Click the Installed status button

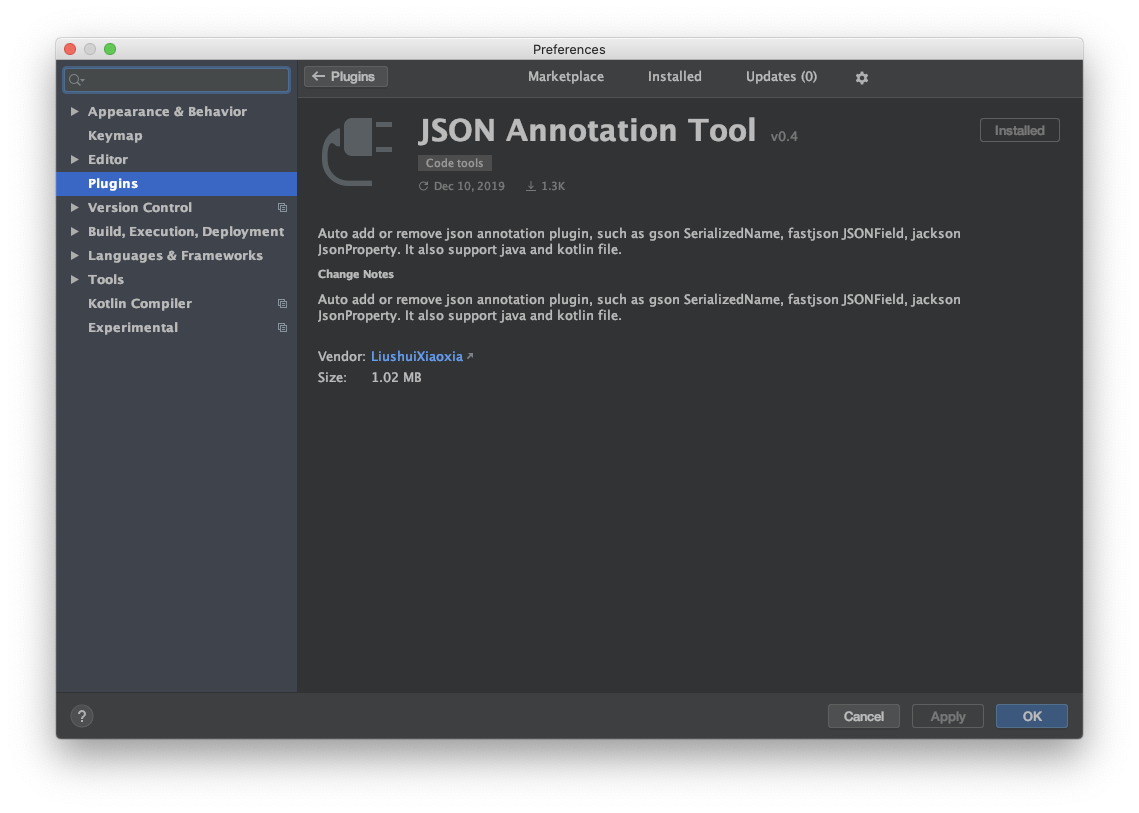(1020, 130)
